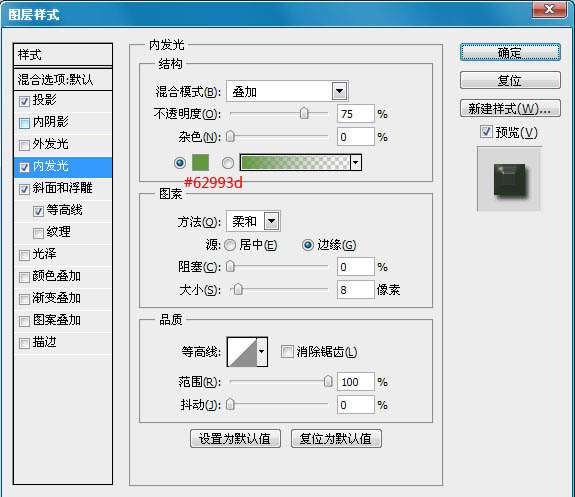
Task: Click the 大小 size slider handle
Action: tap(238, 290)
